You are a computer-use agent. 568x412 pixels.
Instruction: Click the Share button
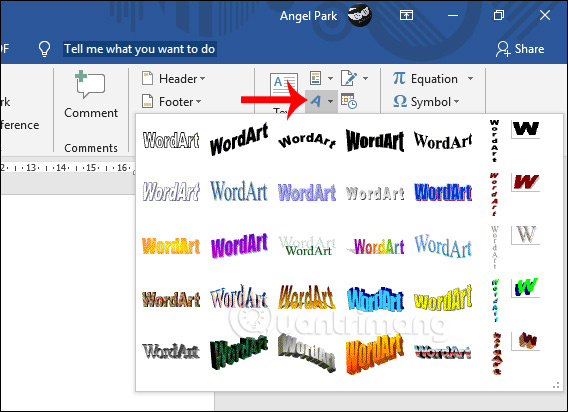(x=520, y=49)
